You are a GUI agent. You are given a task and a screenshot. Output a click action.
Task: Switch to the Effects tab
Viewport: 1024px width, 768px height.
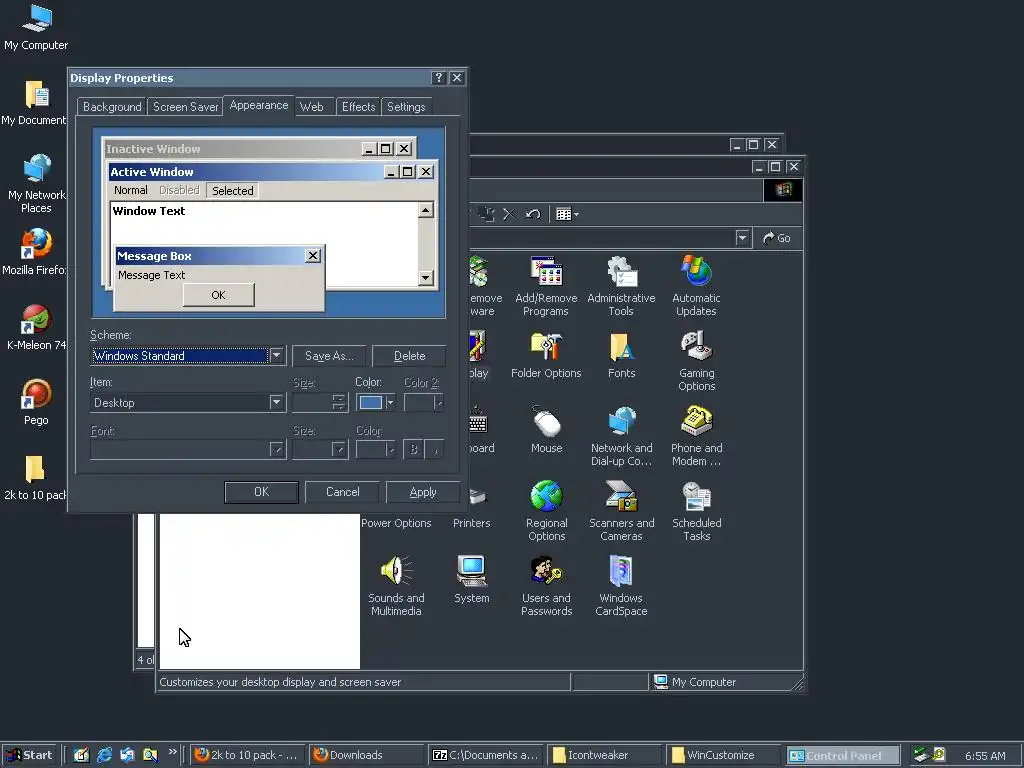(x=359, y=106)
